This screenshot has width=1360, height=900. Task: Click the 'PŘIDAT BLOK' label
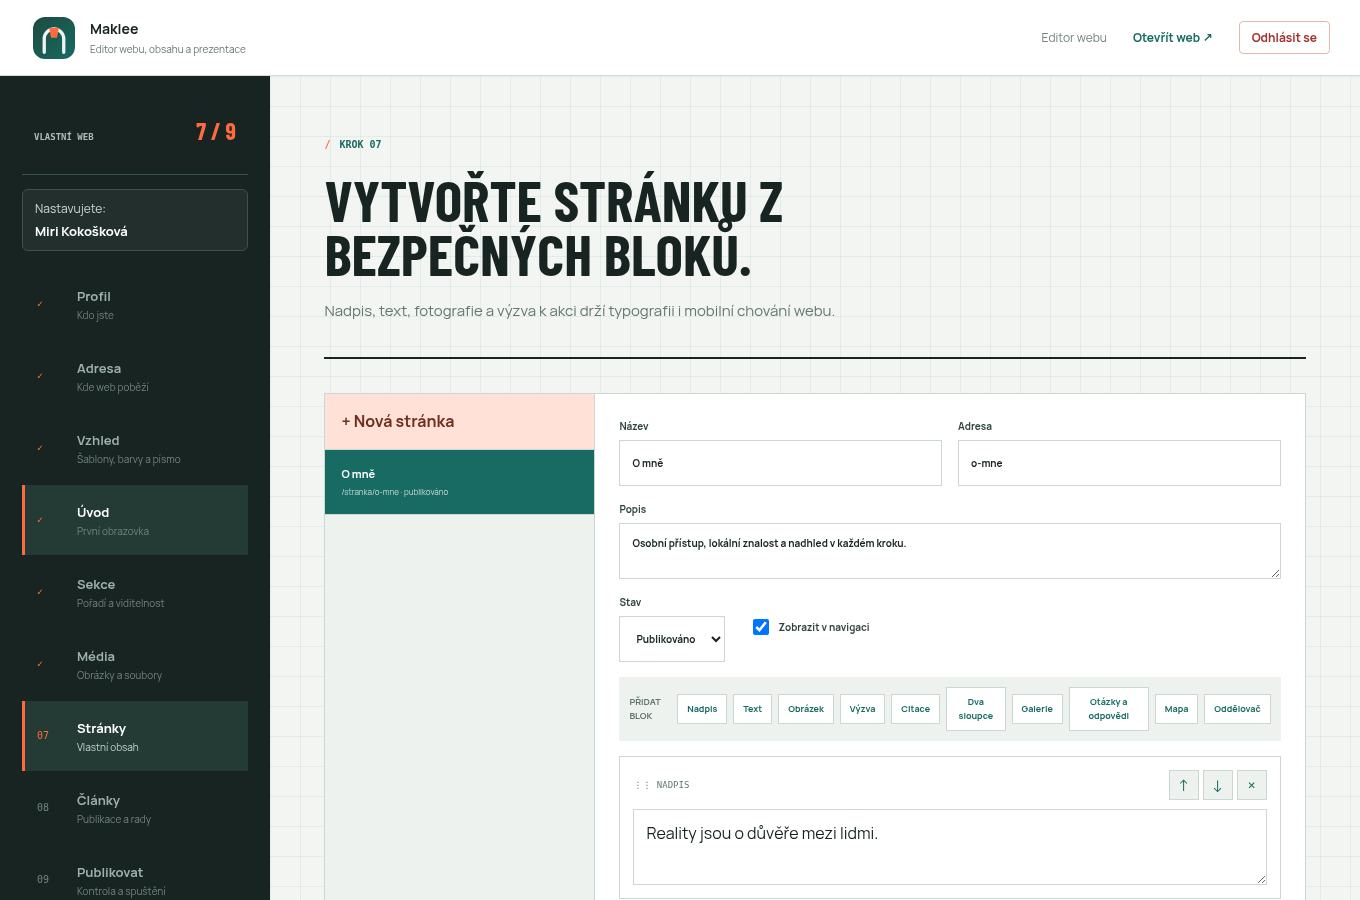(645, 709)
